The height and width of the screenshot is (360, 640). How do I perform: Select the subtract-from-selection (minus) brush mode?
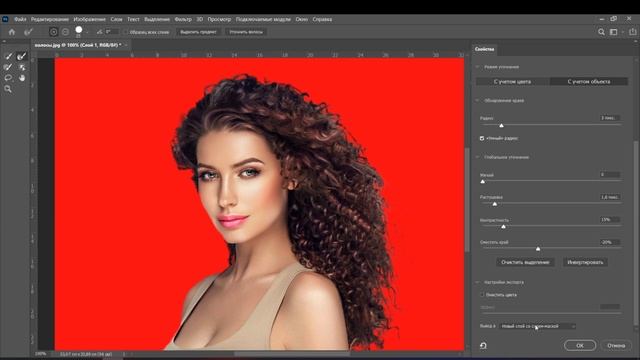coord(65,32)
